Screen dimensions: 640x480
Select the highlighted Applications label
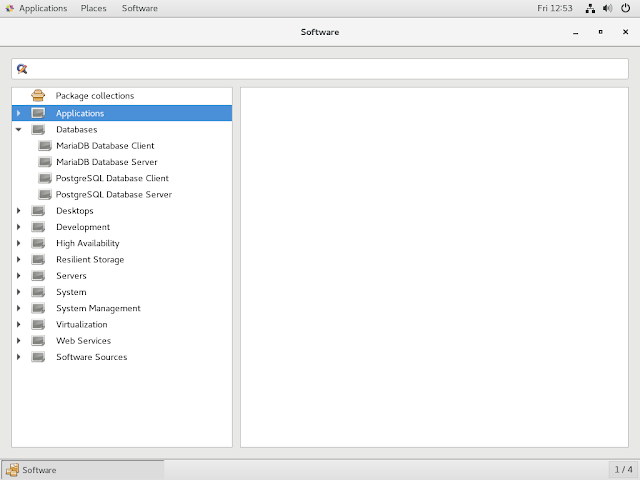coord(80,113)
